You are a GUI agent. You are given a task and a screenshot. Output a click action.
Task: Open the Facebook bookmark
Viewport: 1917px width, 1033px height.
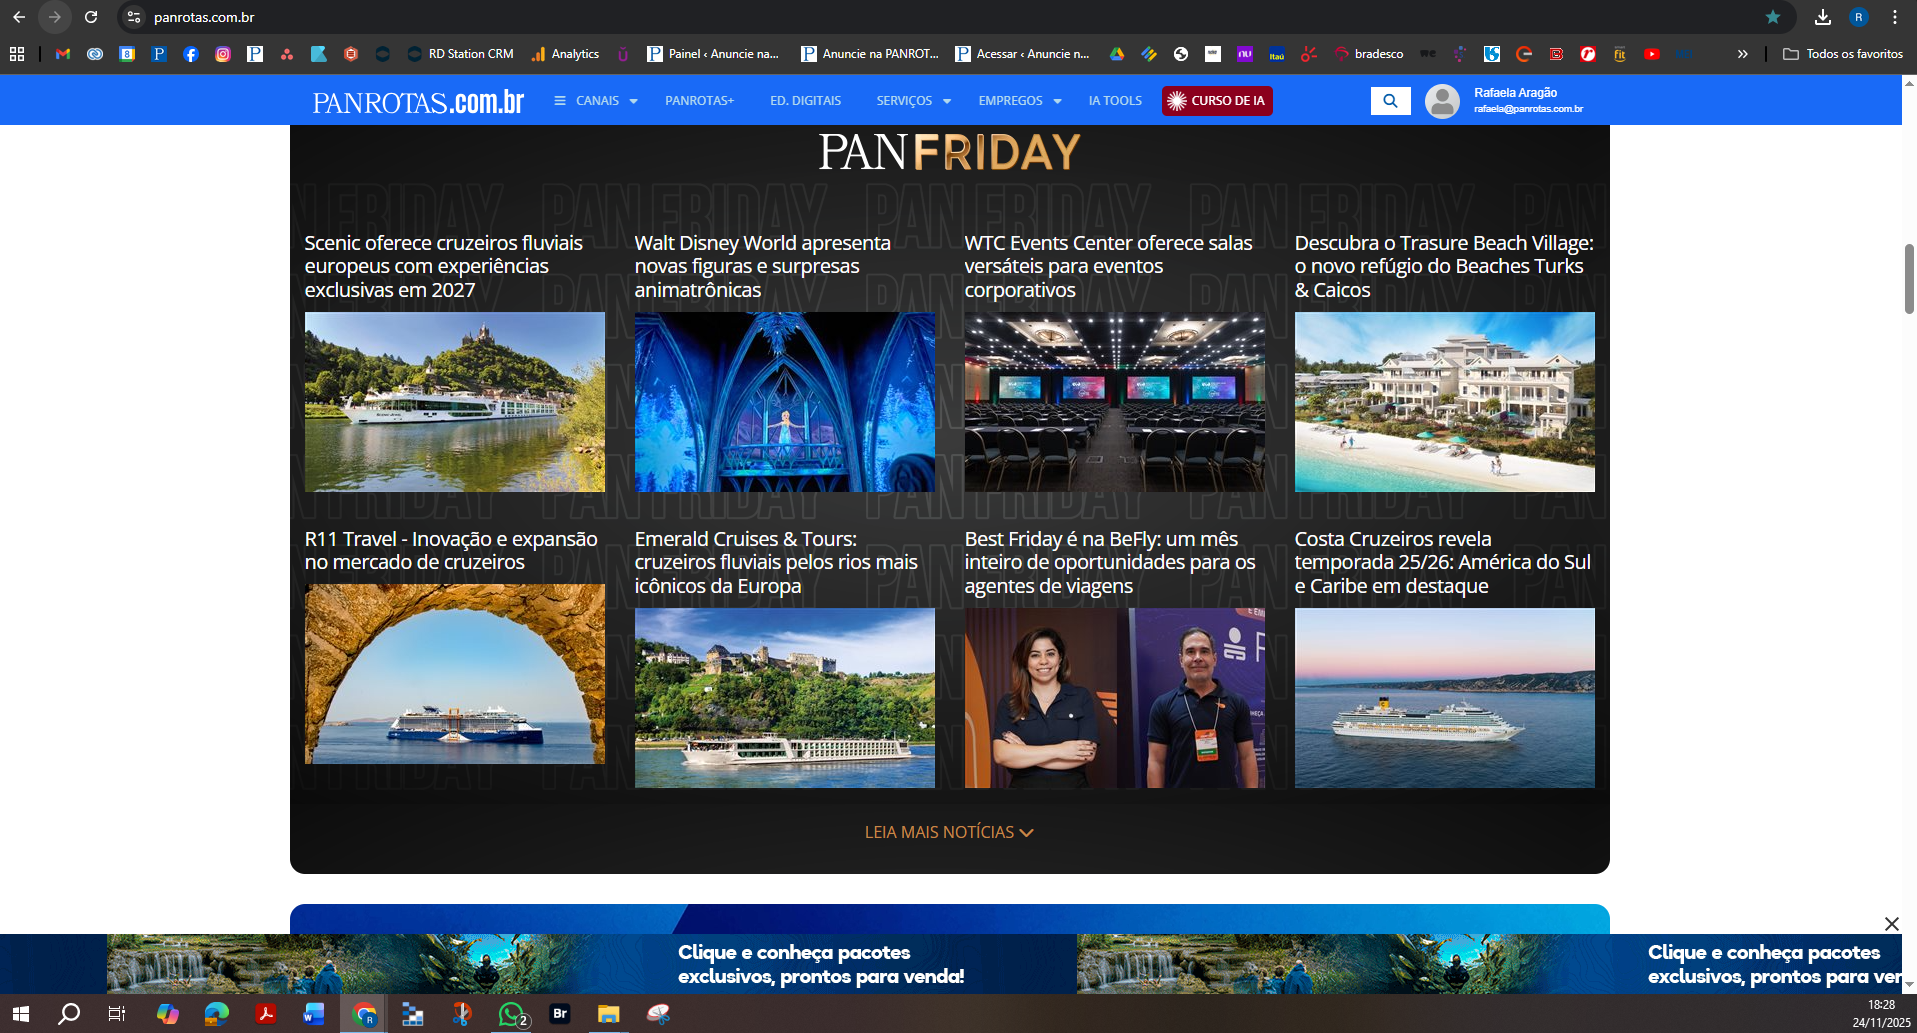tap(191, 54)
